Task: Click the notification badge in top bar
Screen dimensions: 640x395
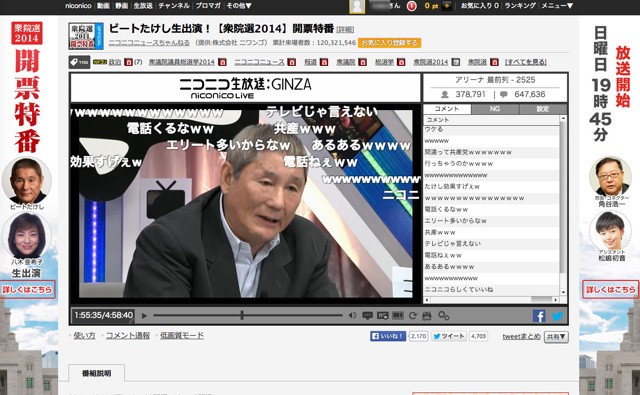Action: [411, 6]
